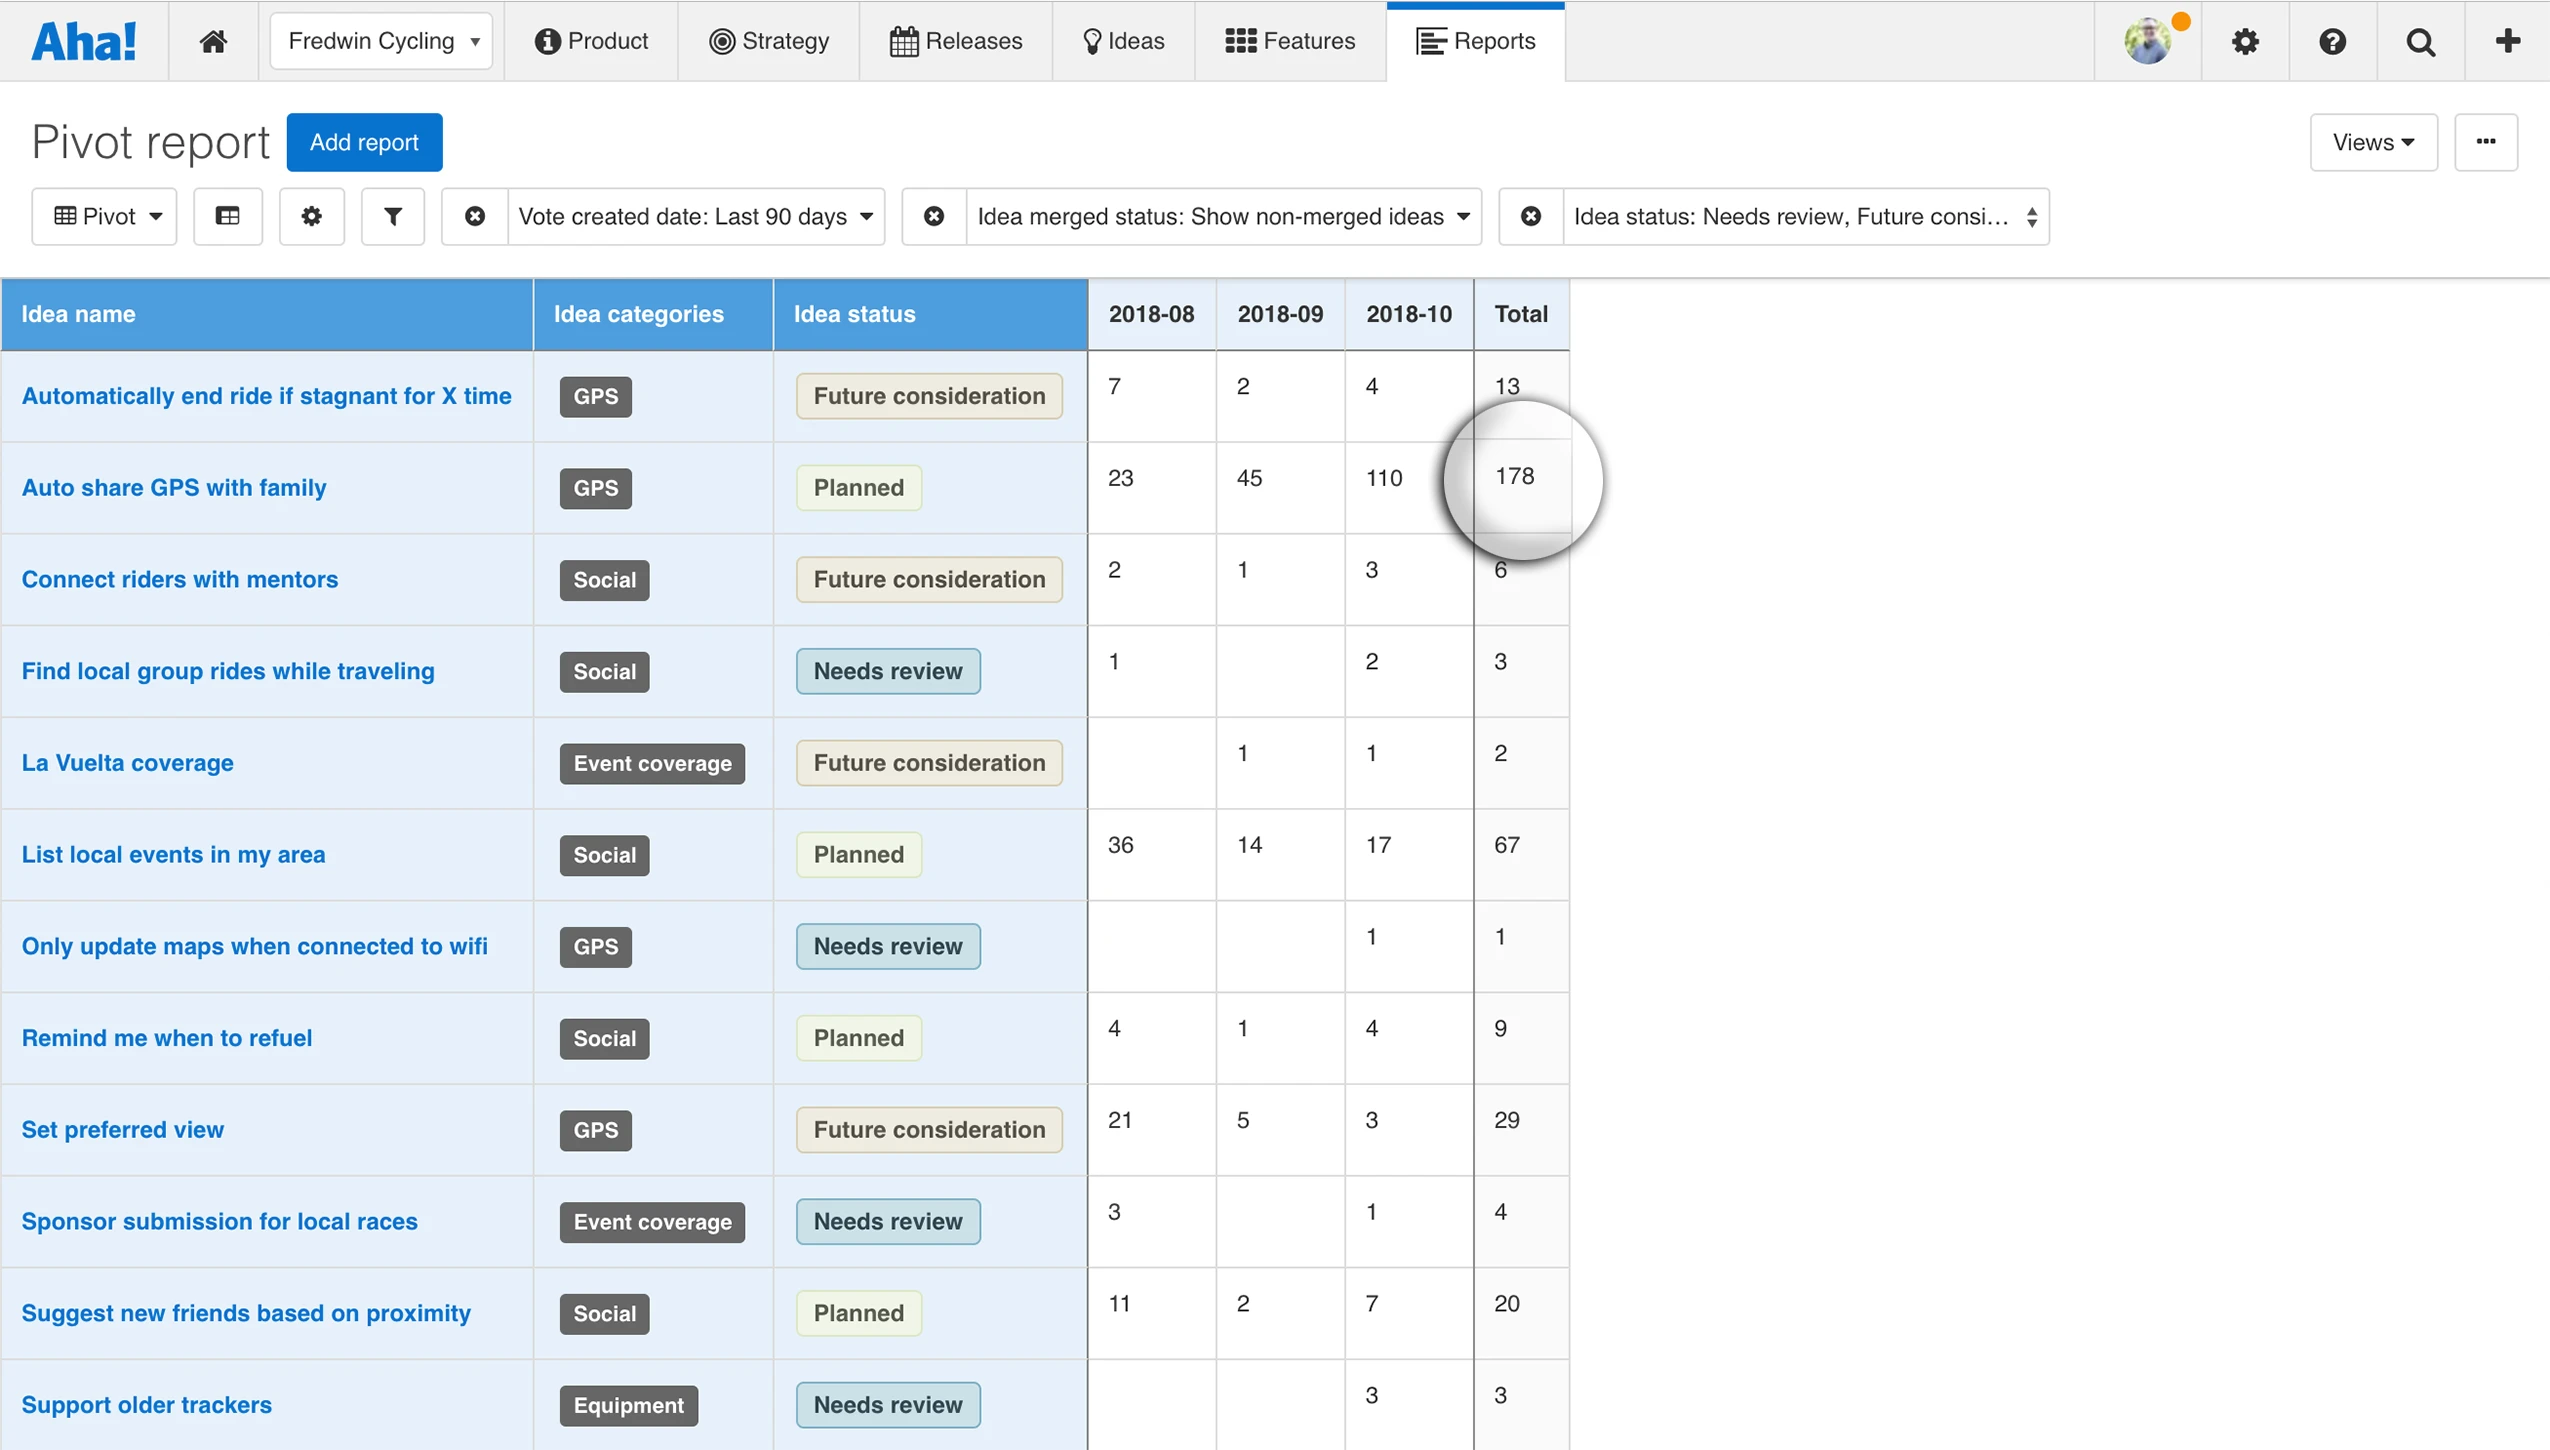The image size is (2550, 1450).
Task: Click the user avatar picture
Action: [x=2147, y=41]
